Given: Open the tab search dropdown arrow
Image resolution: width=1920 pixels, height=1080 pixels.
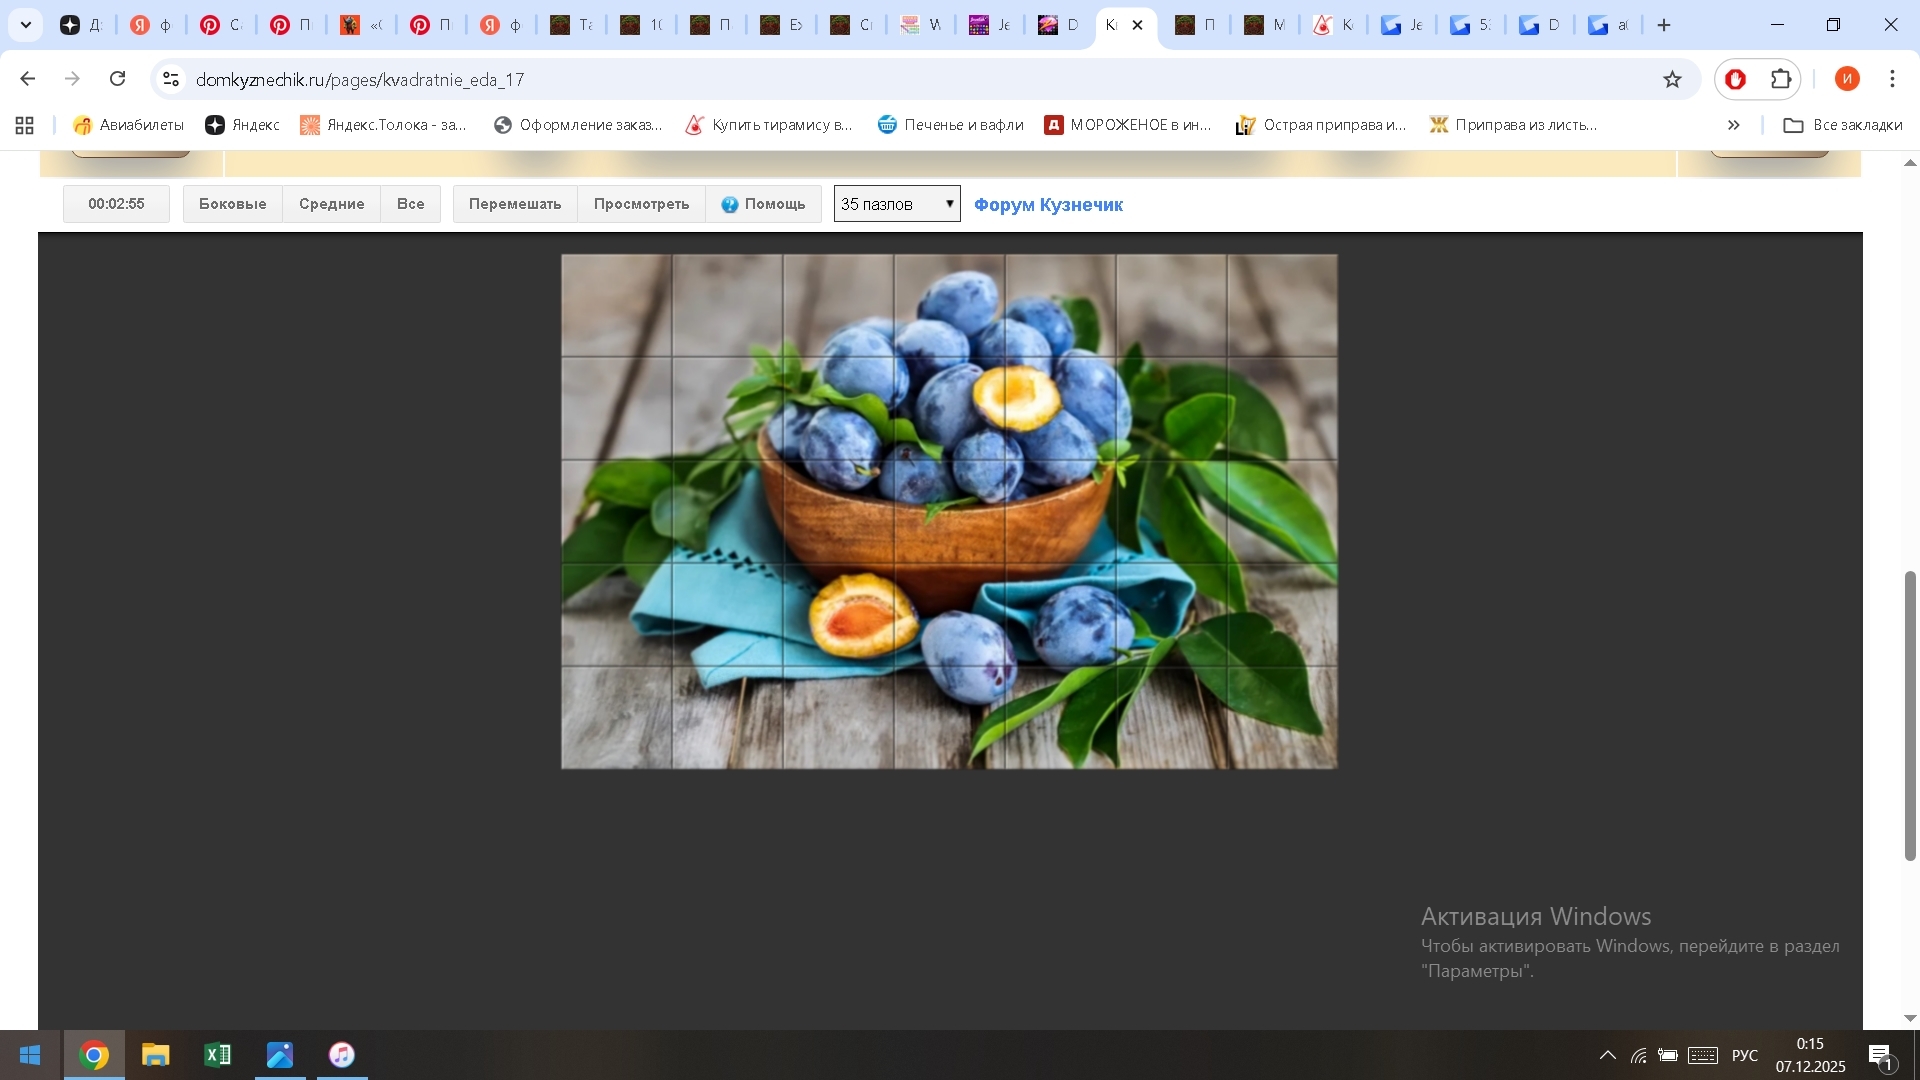Looking at the screenshot, I should pyautogui.click(x=26, y=25).
